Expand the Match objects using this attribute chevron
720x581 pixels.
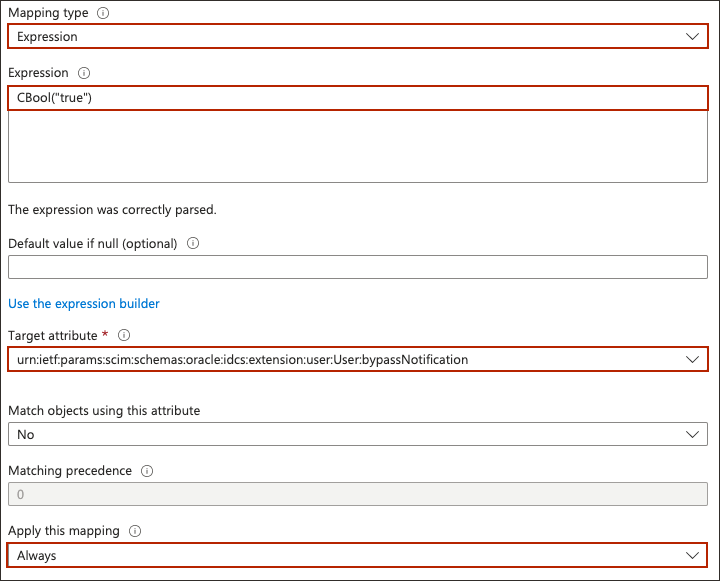click(x=692, y=434)
